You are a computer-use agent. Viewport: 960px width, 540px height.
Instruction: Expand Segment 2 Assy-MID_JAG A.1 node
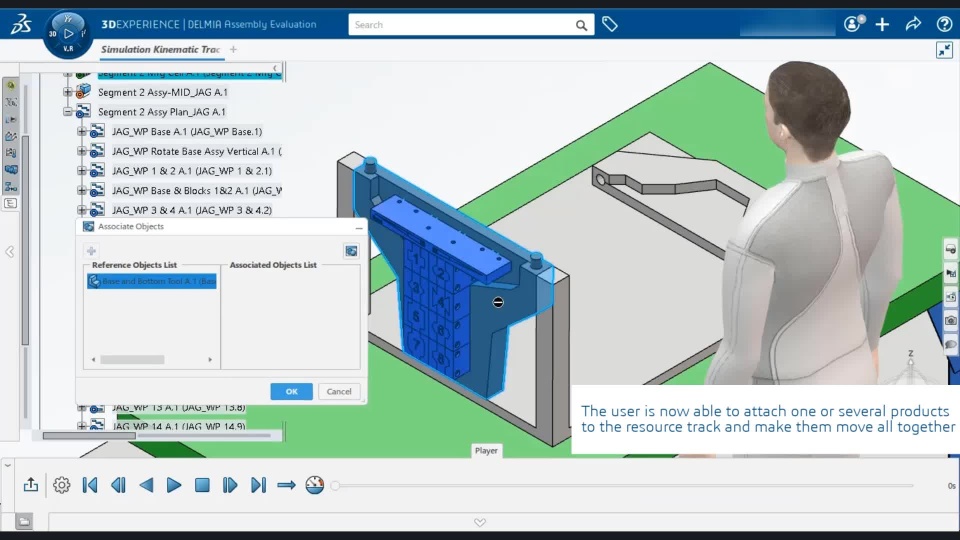(x=67, y=92)
